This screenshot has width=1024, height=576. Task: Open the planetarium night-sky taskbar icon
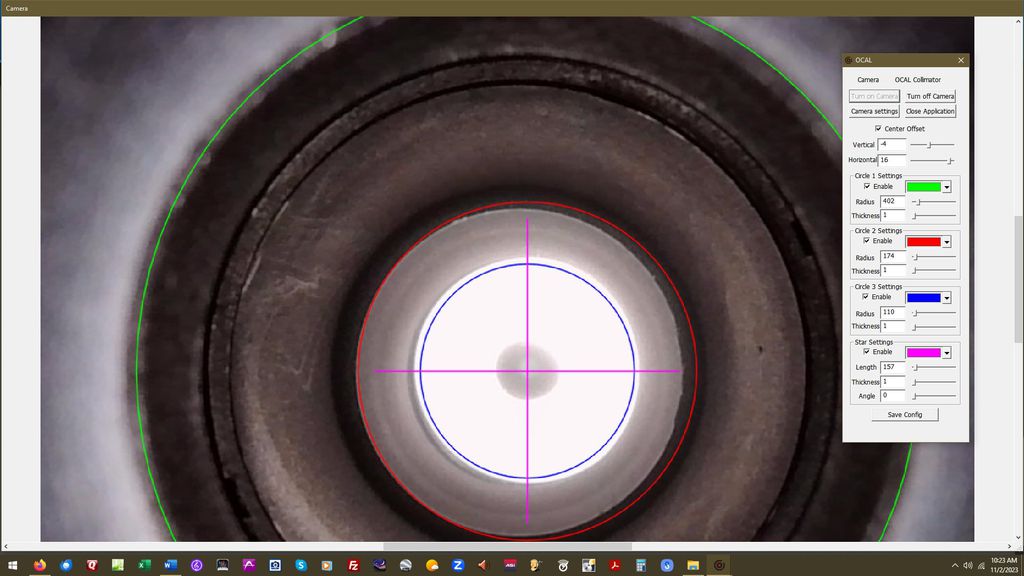[379, 565]
